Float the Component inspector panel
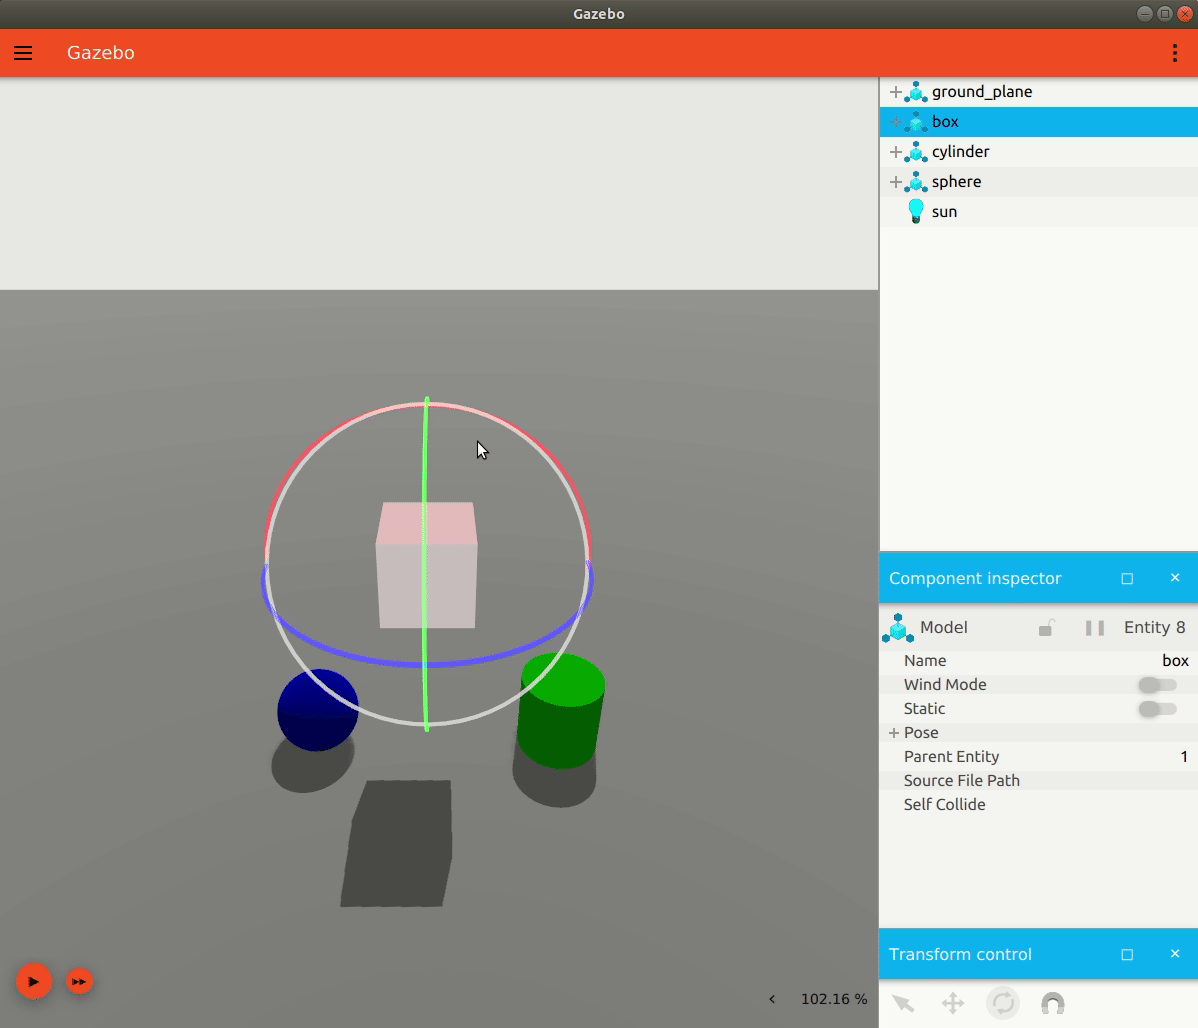This screenshot has width=1198, height=1028. (1127, 579)
